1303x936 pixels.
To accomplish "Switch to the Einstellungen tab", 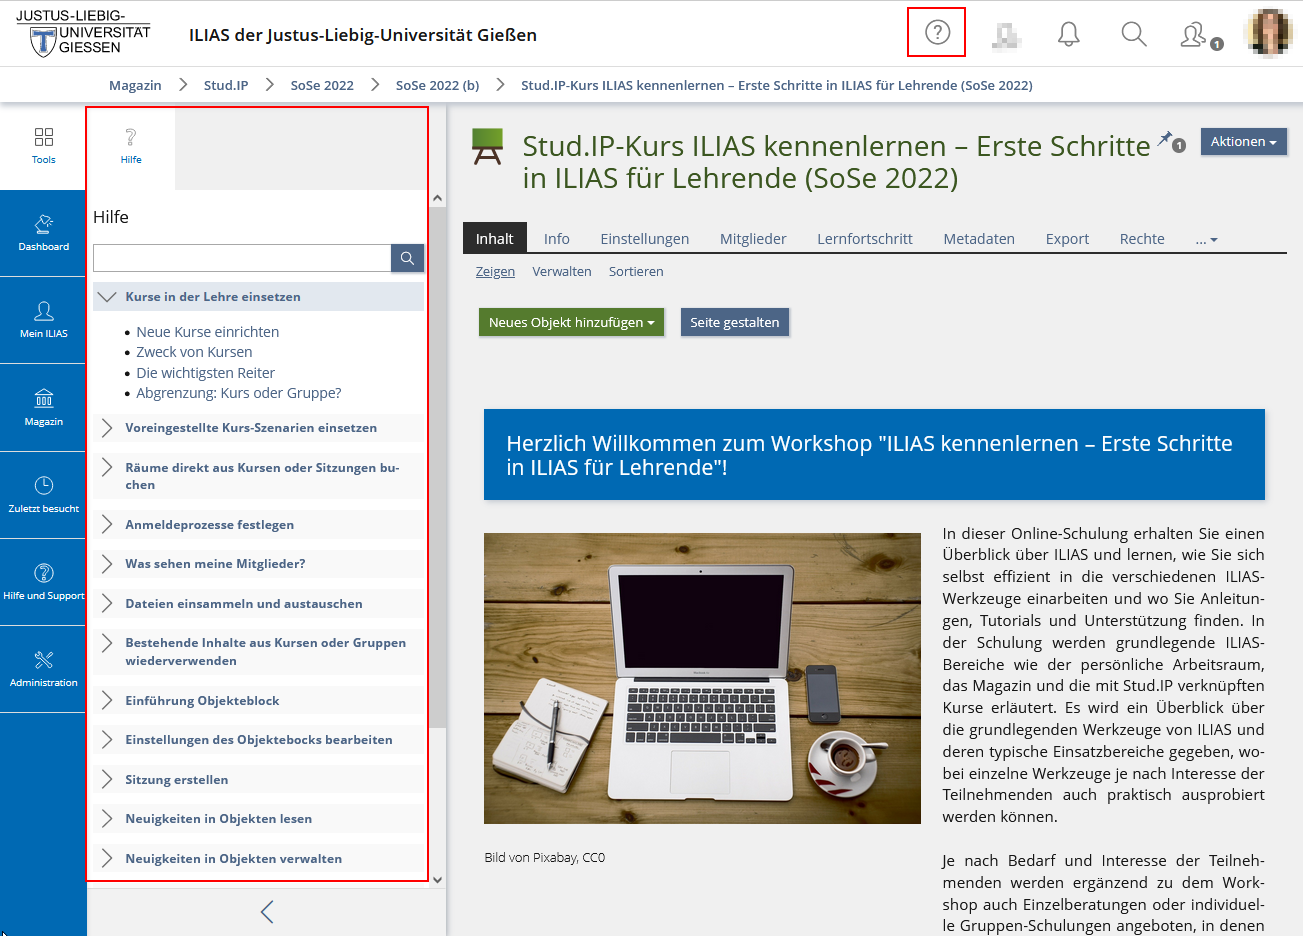I will click(644, 239).
